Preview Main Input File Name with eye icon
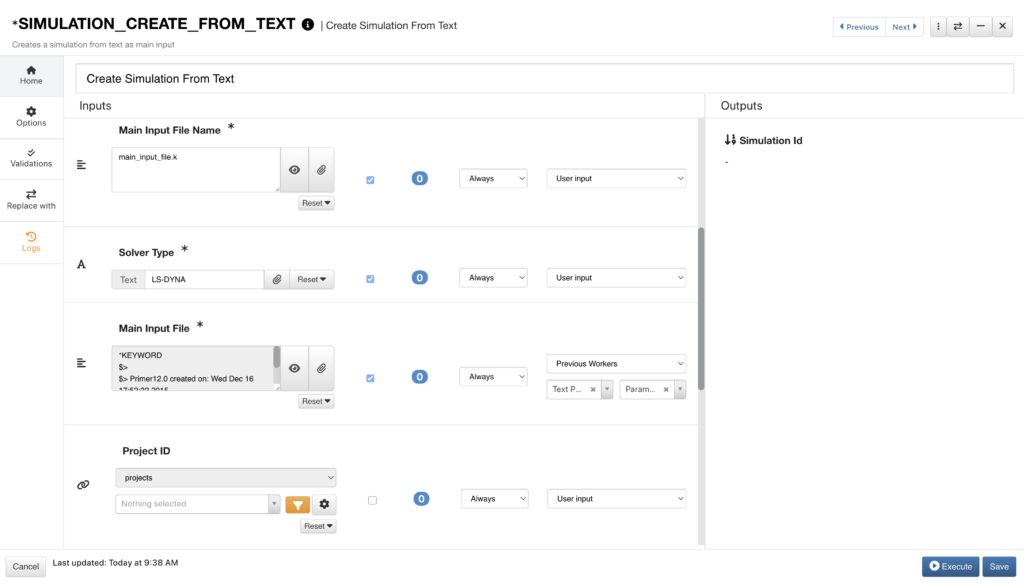1024x585 pixels. tap(295, 170)
